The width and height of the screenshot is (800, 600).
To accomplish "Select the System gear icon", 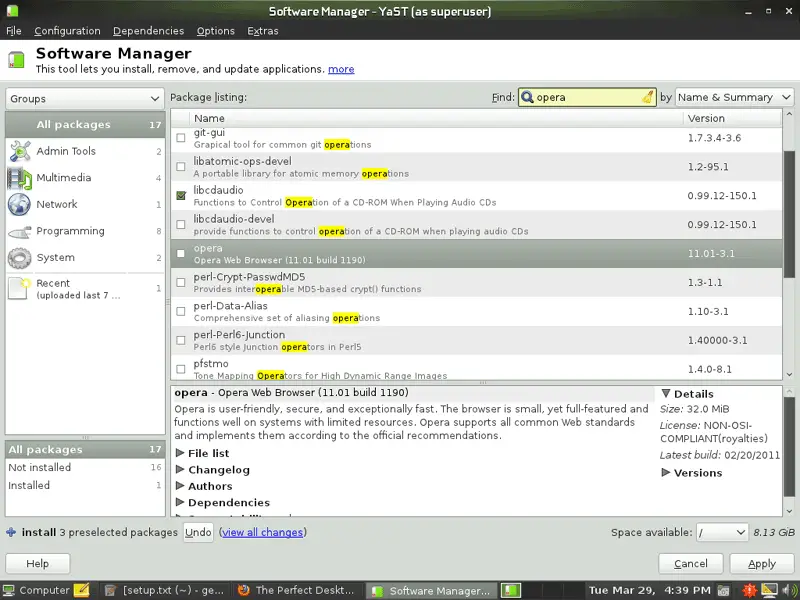I will tap(20, 258).
